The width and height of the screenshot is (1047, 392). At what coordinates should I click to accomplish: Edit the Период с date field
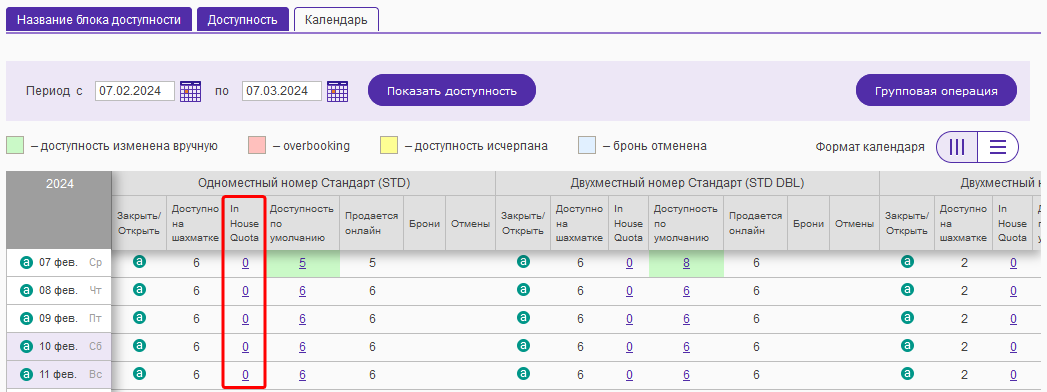pos(135,91)
